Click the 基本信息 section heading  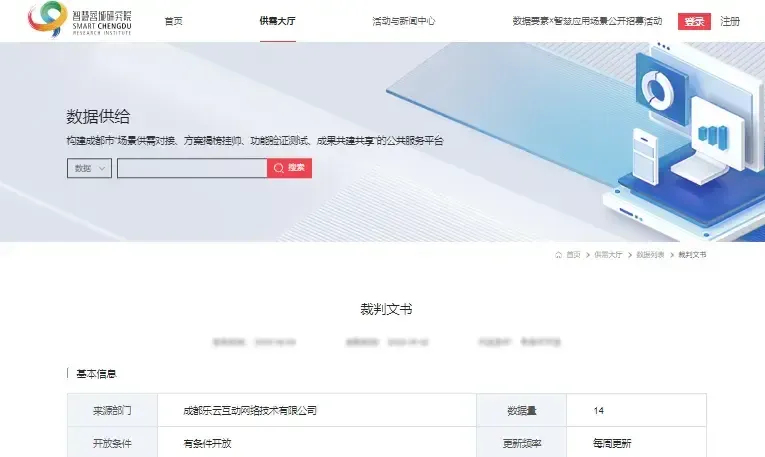pos(96,374)
